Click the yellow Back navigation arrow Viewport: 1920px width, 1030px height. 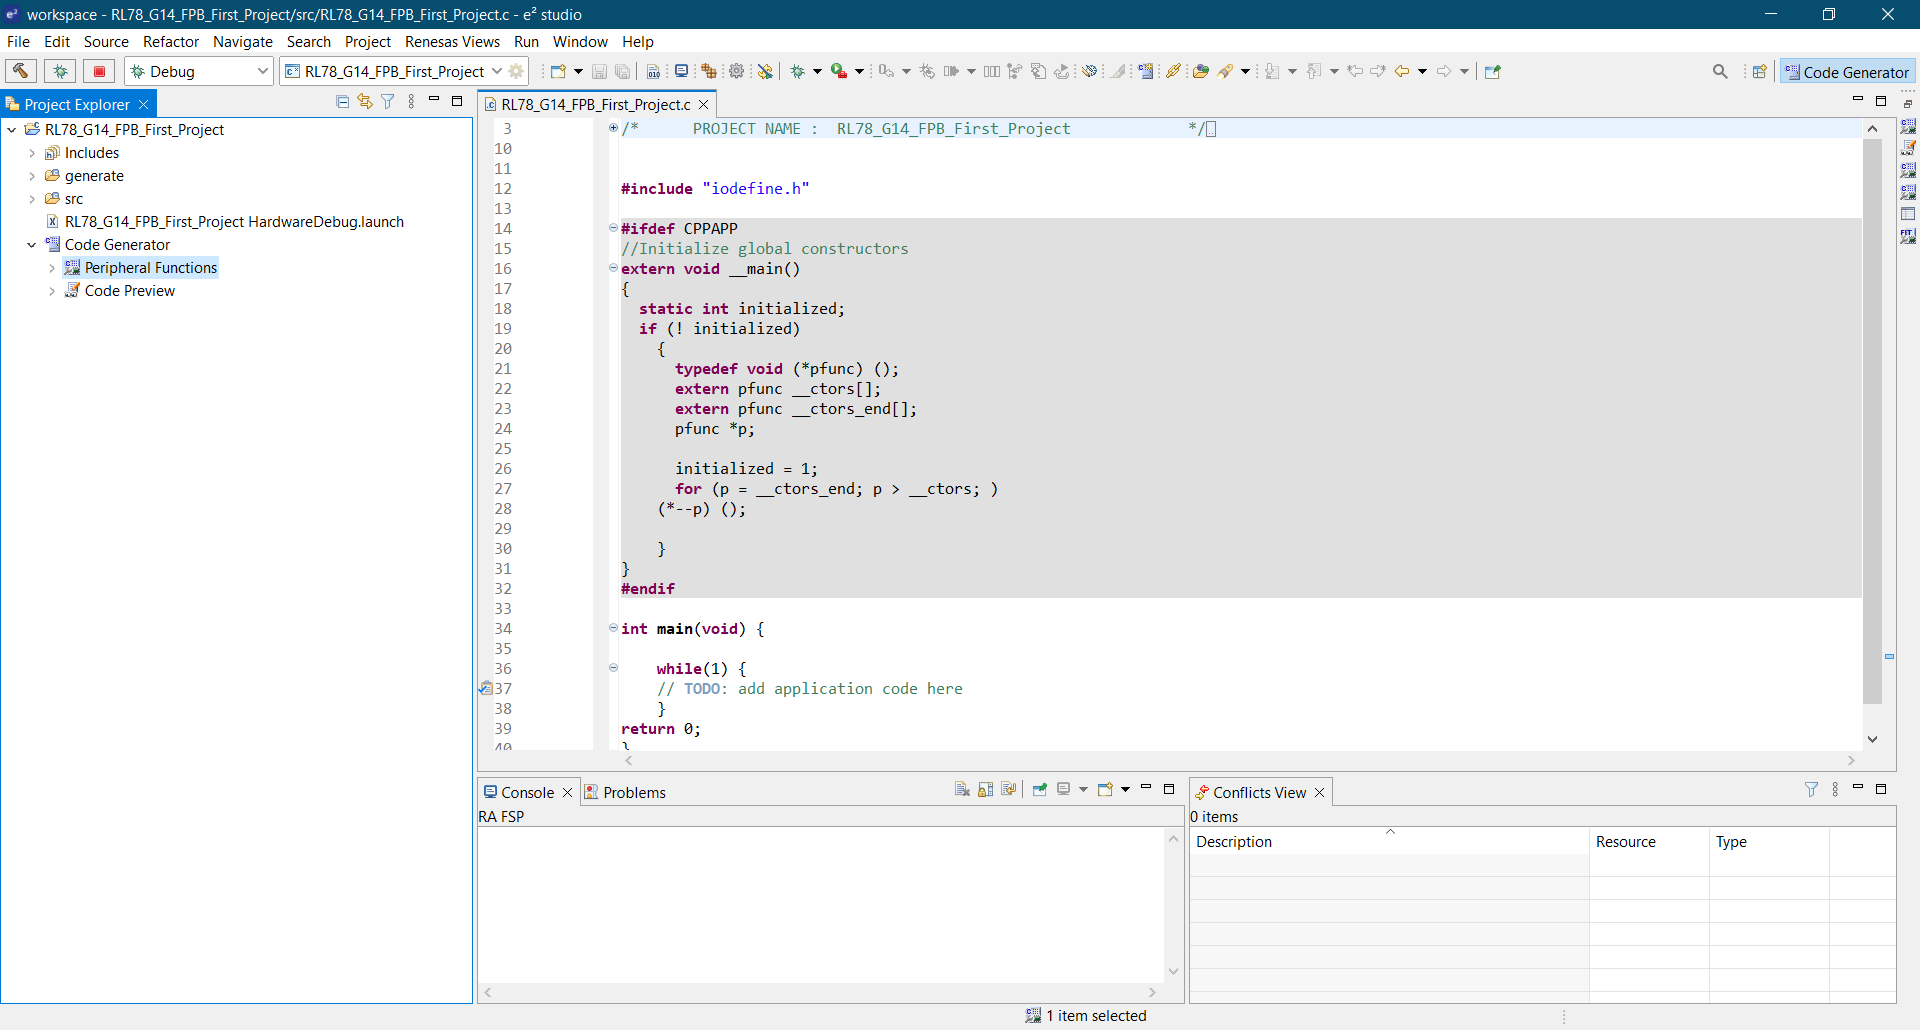1402,71
